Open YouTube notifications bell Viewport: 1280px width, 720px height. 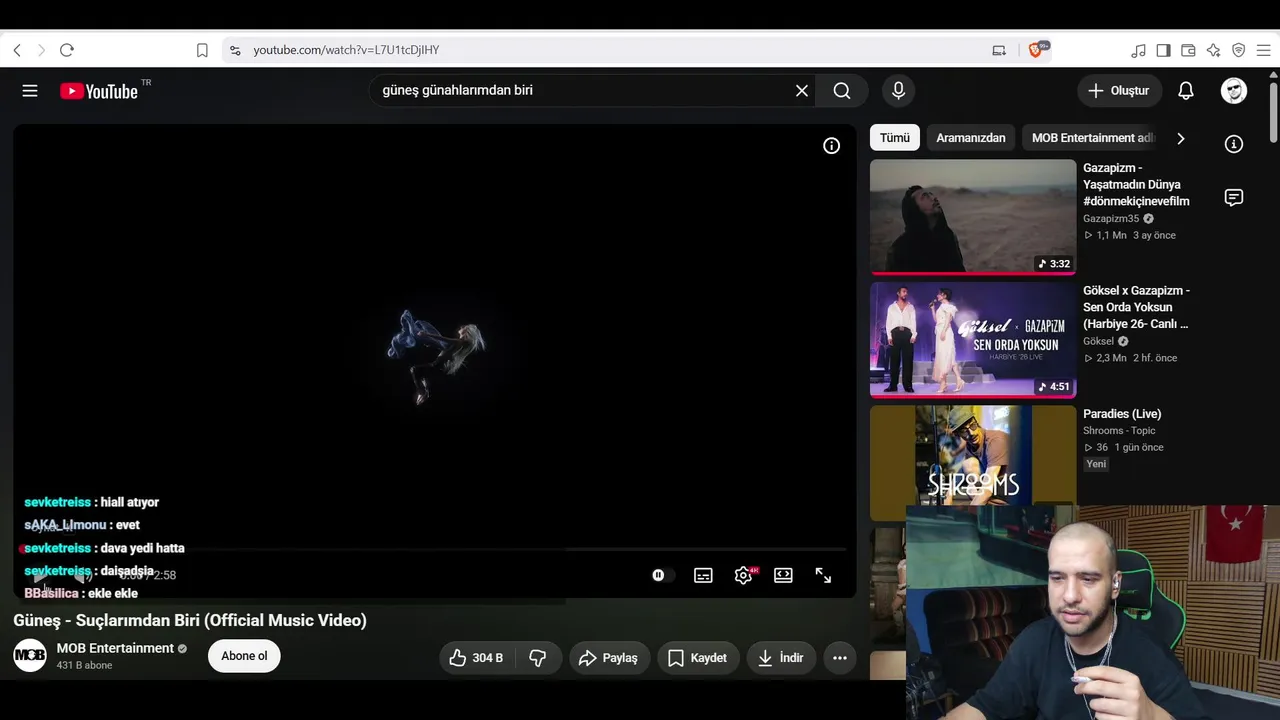pyautogui.click(x=1186, y=91)
